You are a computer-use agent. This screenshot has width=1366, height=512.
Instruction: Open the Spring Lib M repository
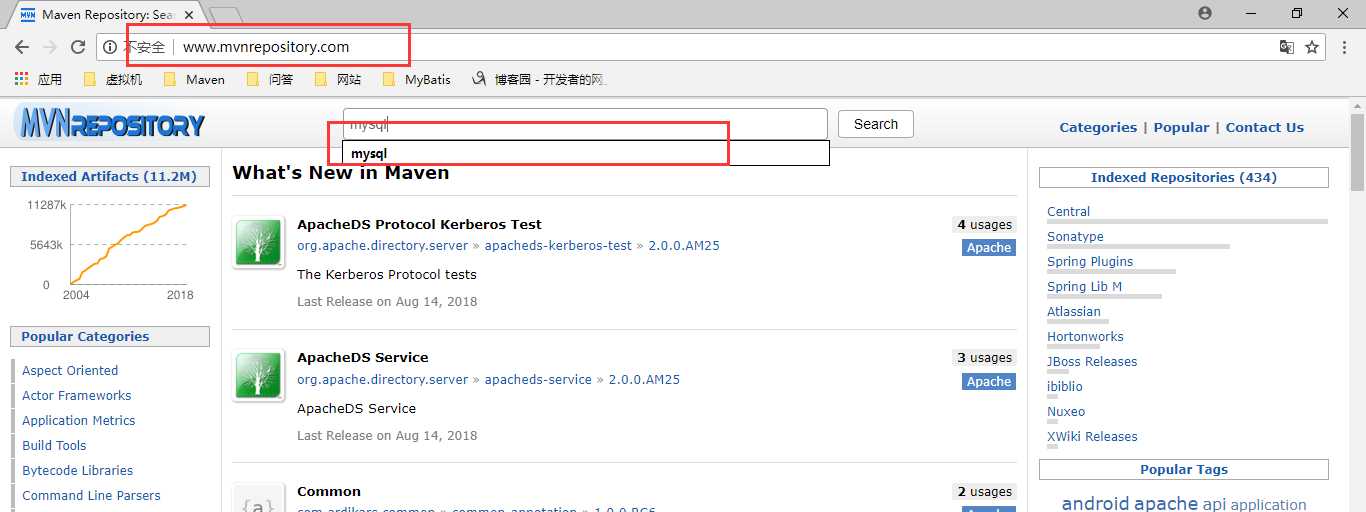pos(1084,286)
